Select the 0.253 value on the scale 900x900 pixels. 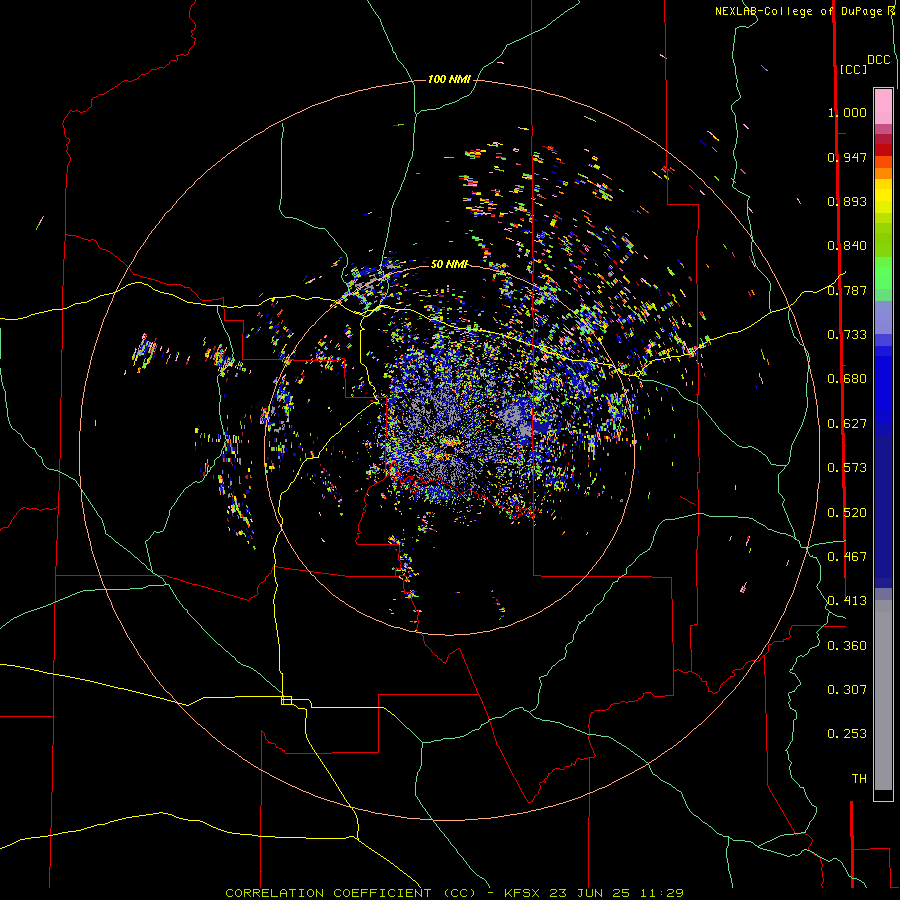pyautogui.click(x=847, y=734)
